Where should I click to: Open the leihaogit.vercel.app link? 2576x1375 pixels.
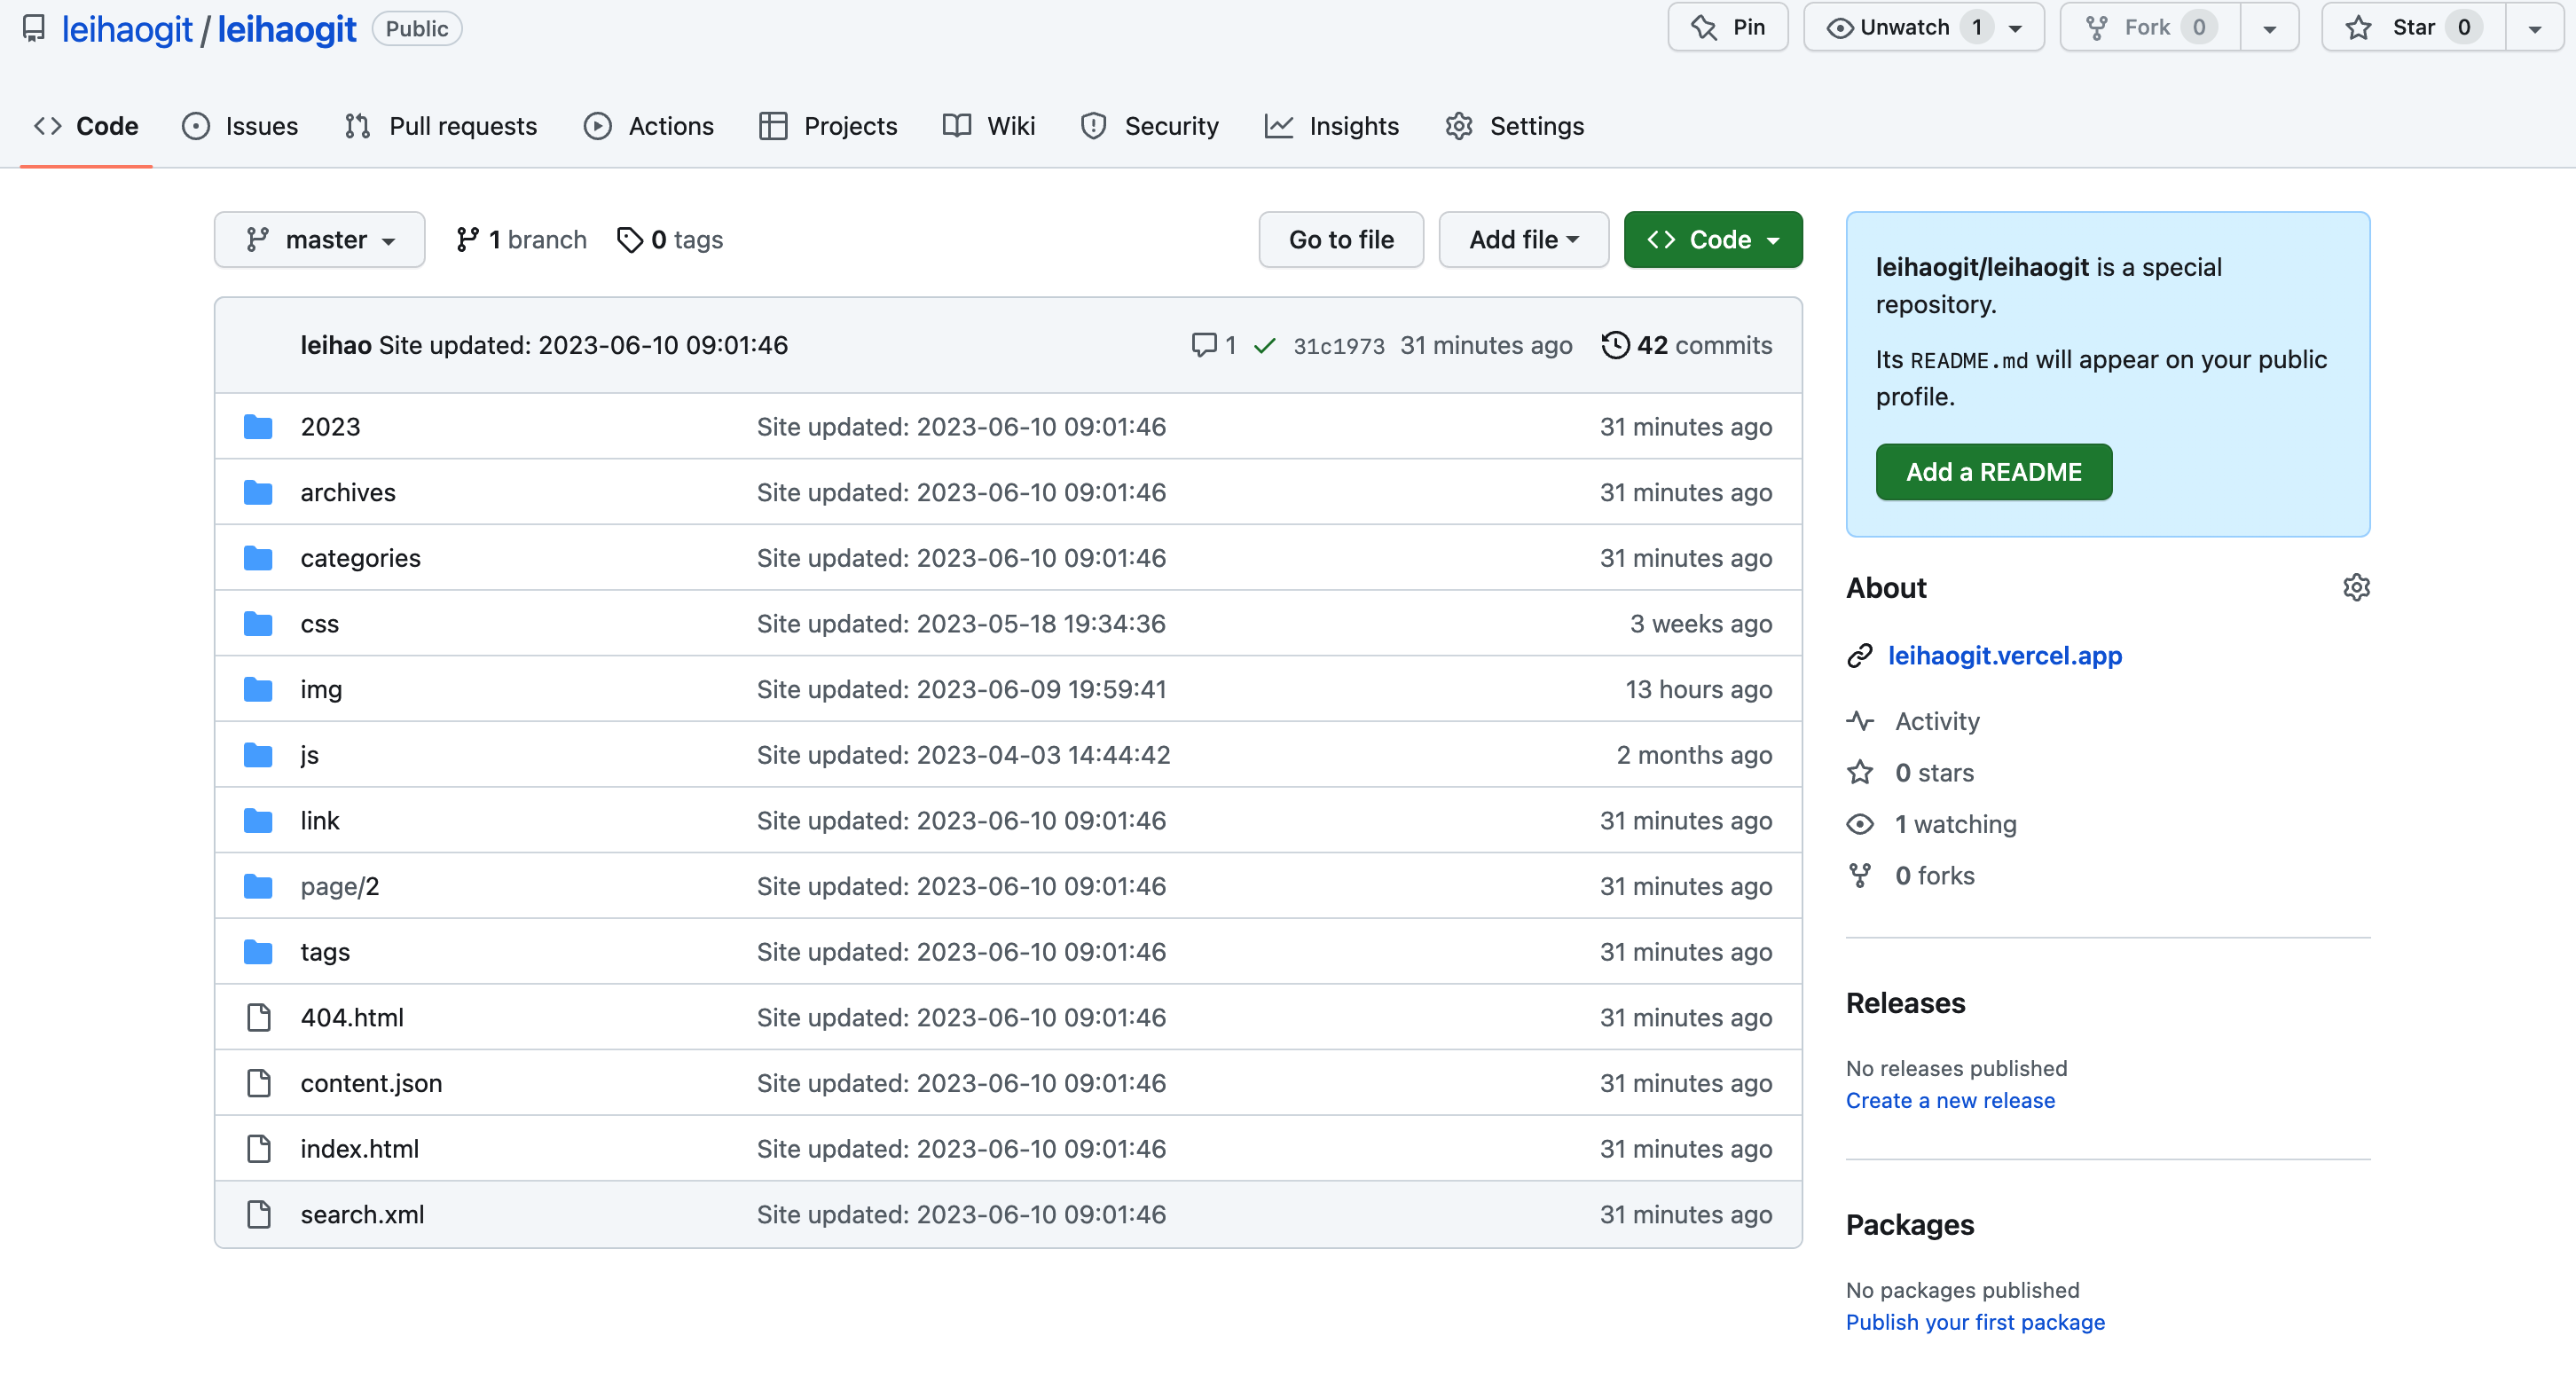2004,656
